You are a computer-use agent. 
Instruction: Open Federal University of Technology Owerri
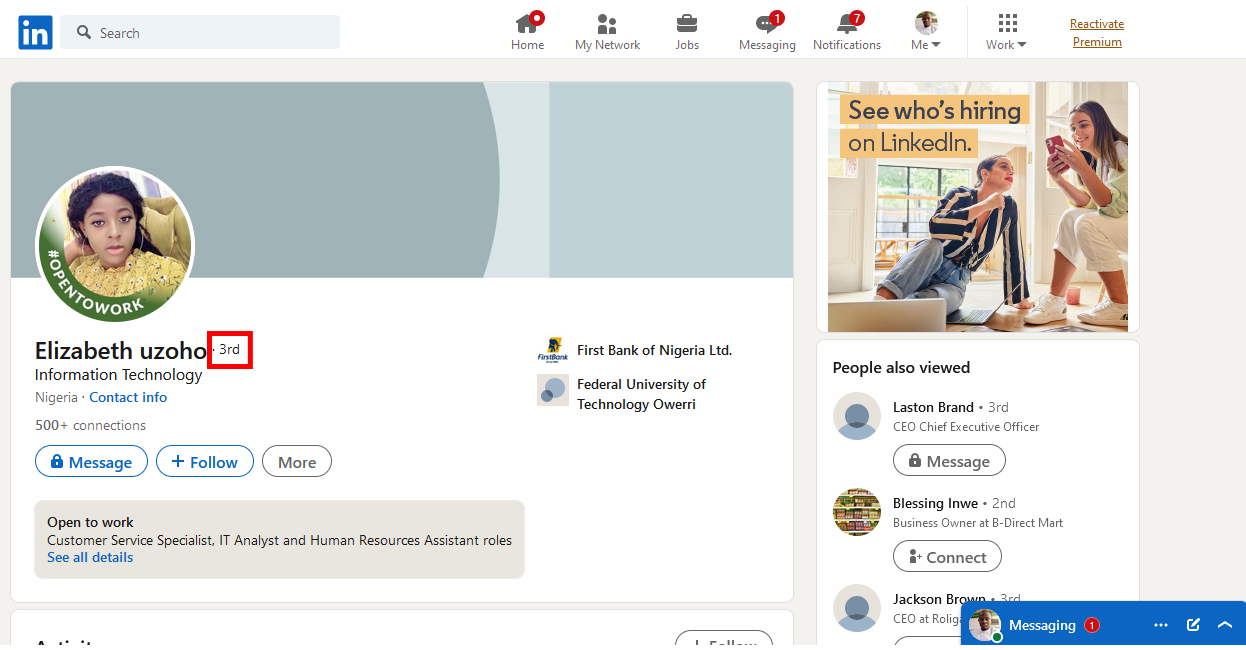point(641,394)
